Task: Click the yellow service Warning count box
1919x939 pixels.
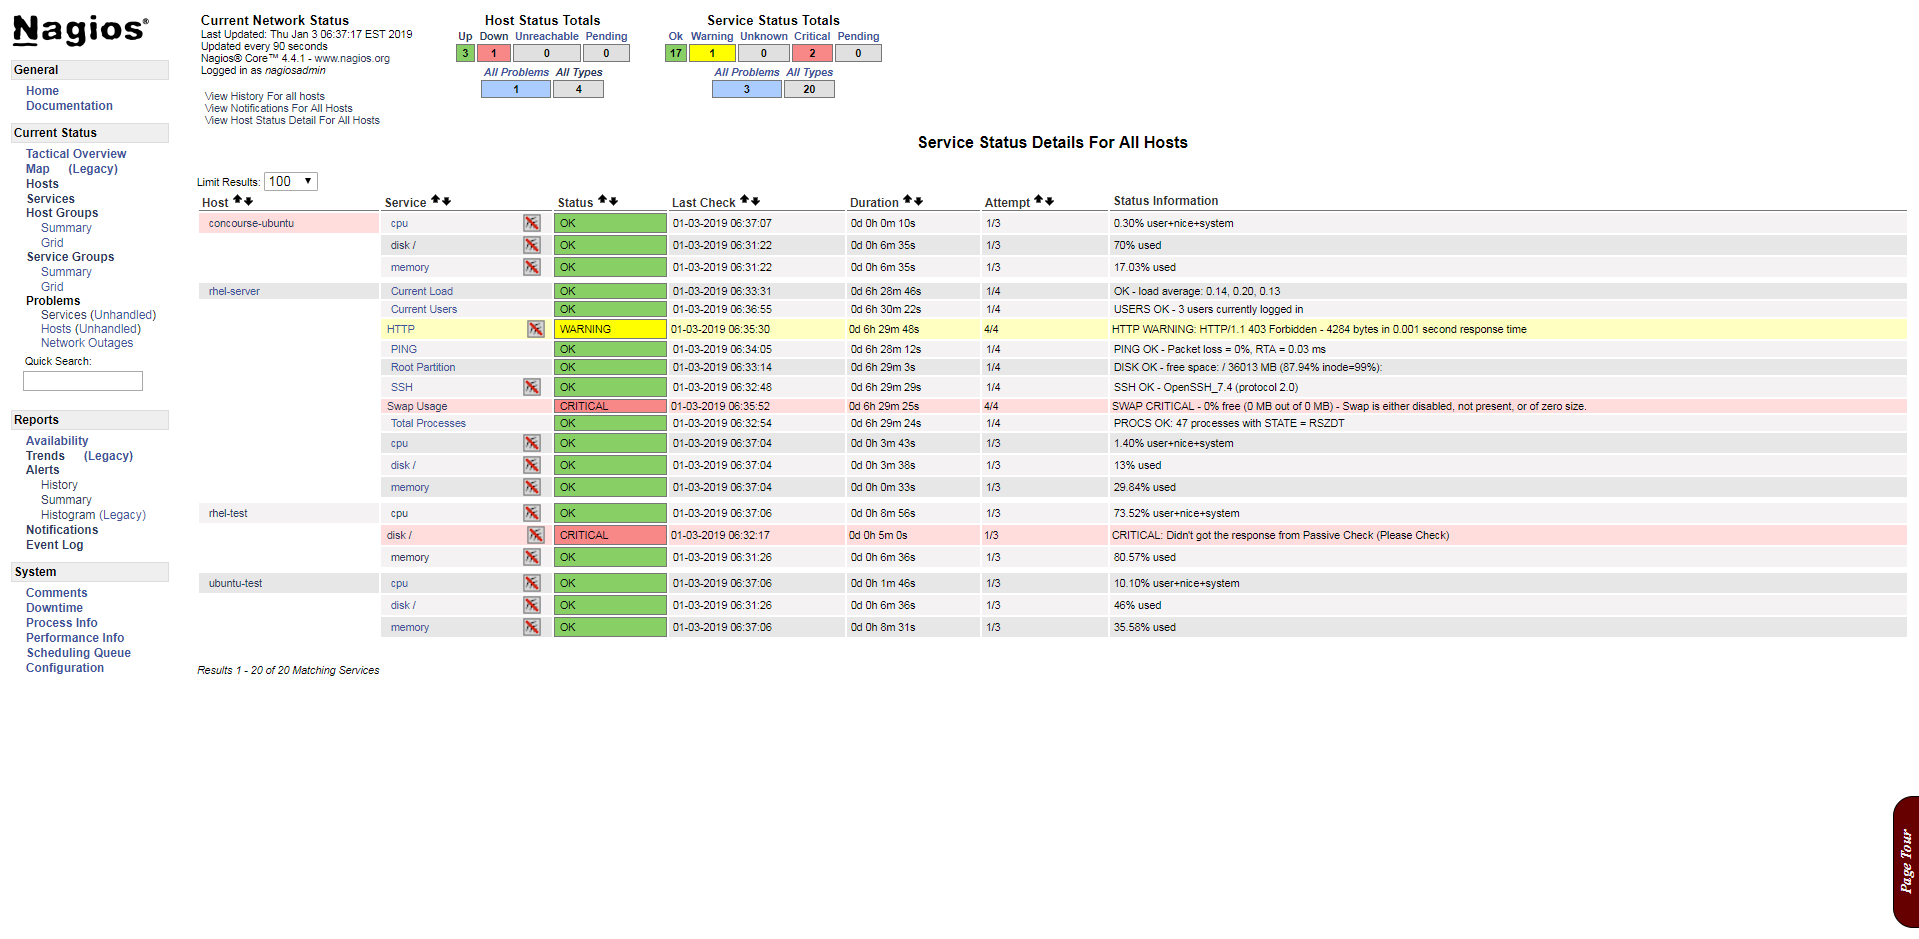Action: pyautogui.click(x=712, y=54)
